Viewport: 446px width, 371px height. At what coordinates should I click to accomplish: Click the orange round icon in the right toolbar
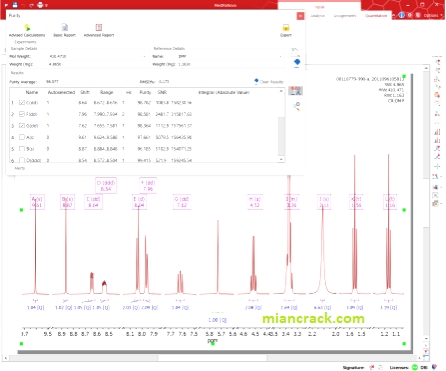point(437,95)
